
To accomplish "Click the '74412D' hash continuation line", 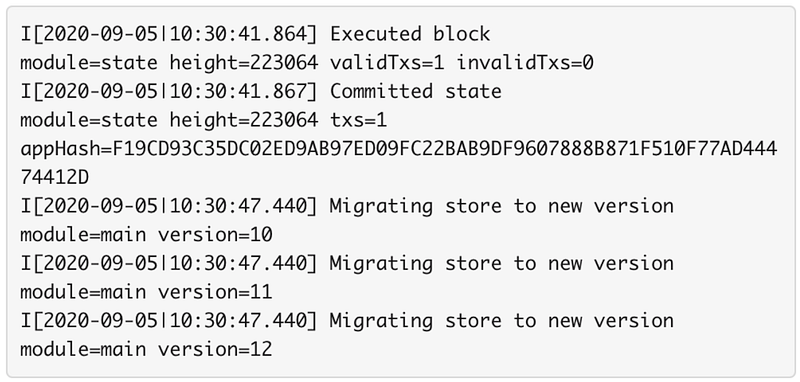I will coord(54,177).
